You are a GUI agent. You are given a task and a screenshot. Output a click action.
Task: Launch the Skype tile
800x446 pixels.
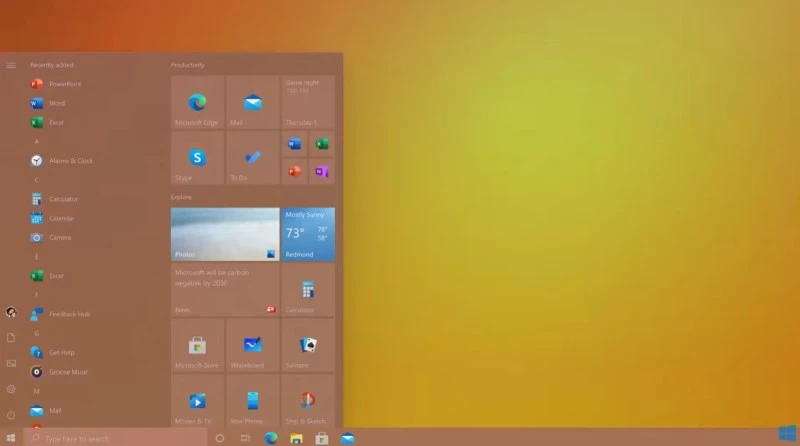point(197,158)
